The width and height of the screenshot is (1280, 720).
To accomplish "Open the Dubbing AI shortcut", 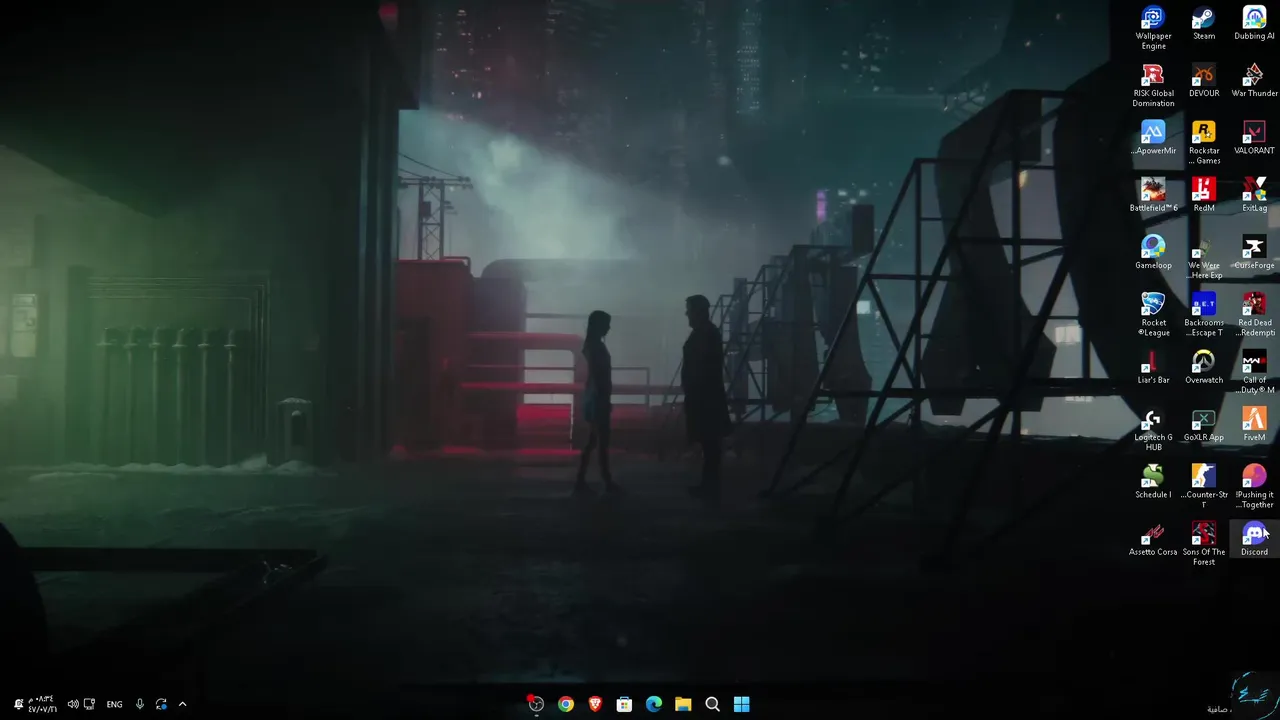I will pyautogui.click(x=1254, y=24).
